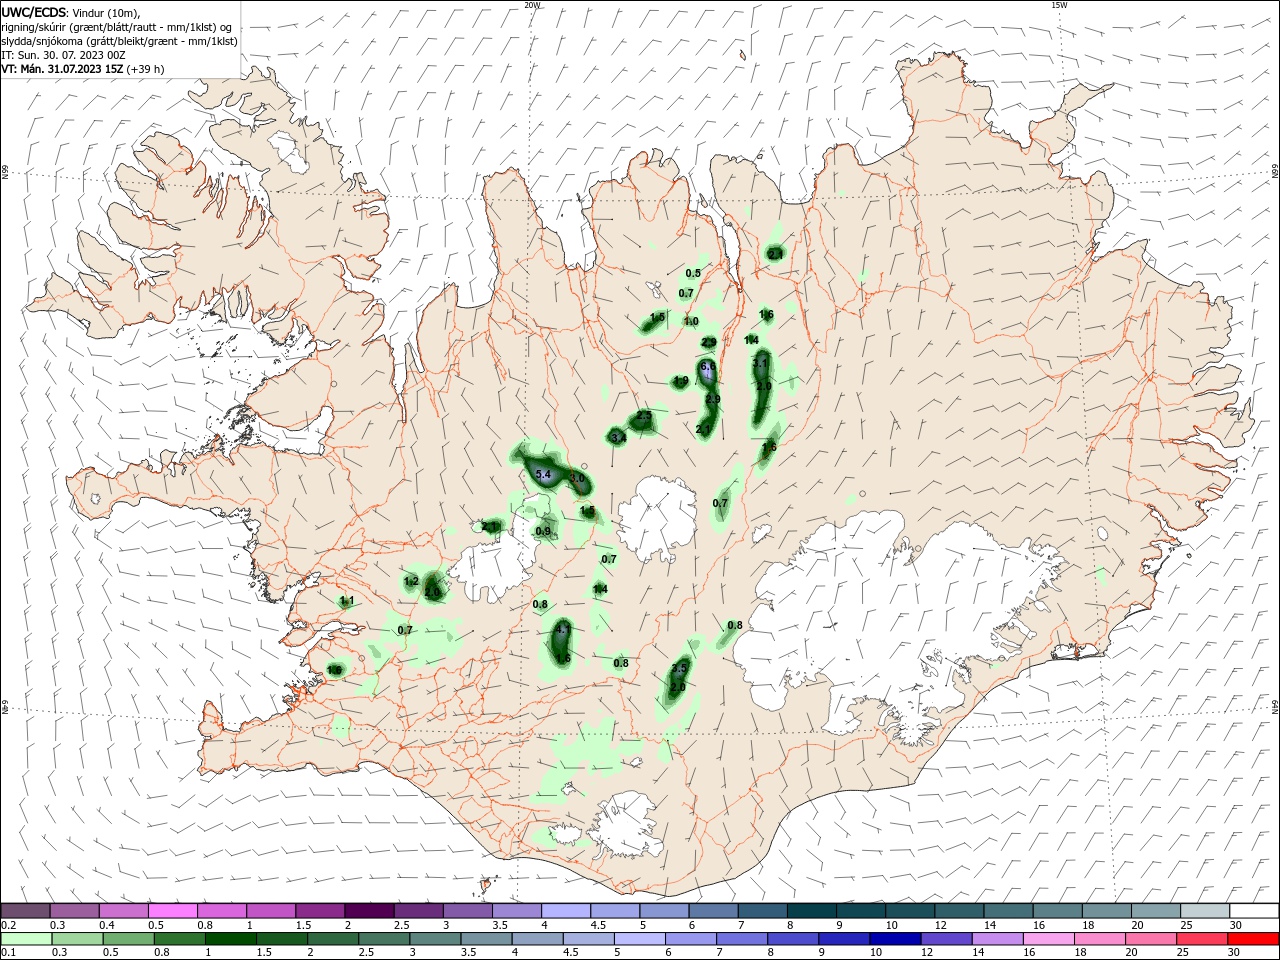1280x960 pixels.
Task: Click the 3.0 value beside the 5.4 cell
Action: (577, 479)
